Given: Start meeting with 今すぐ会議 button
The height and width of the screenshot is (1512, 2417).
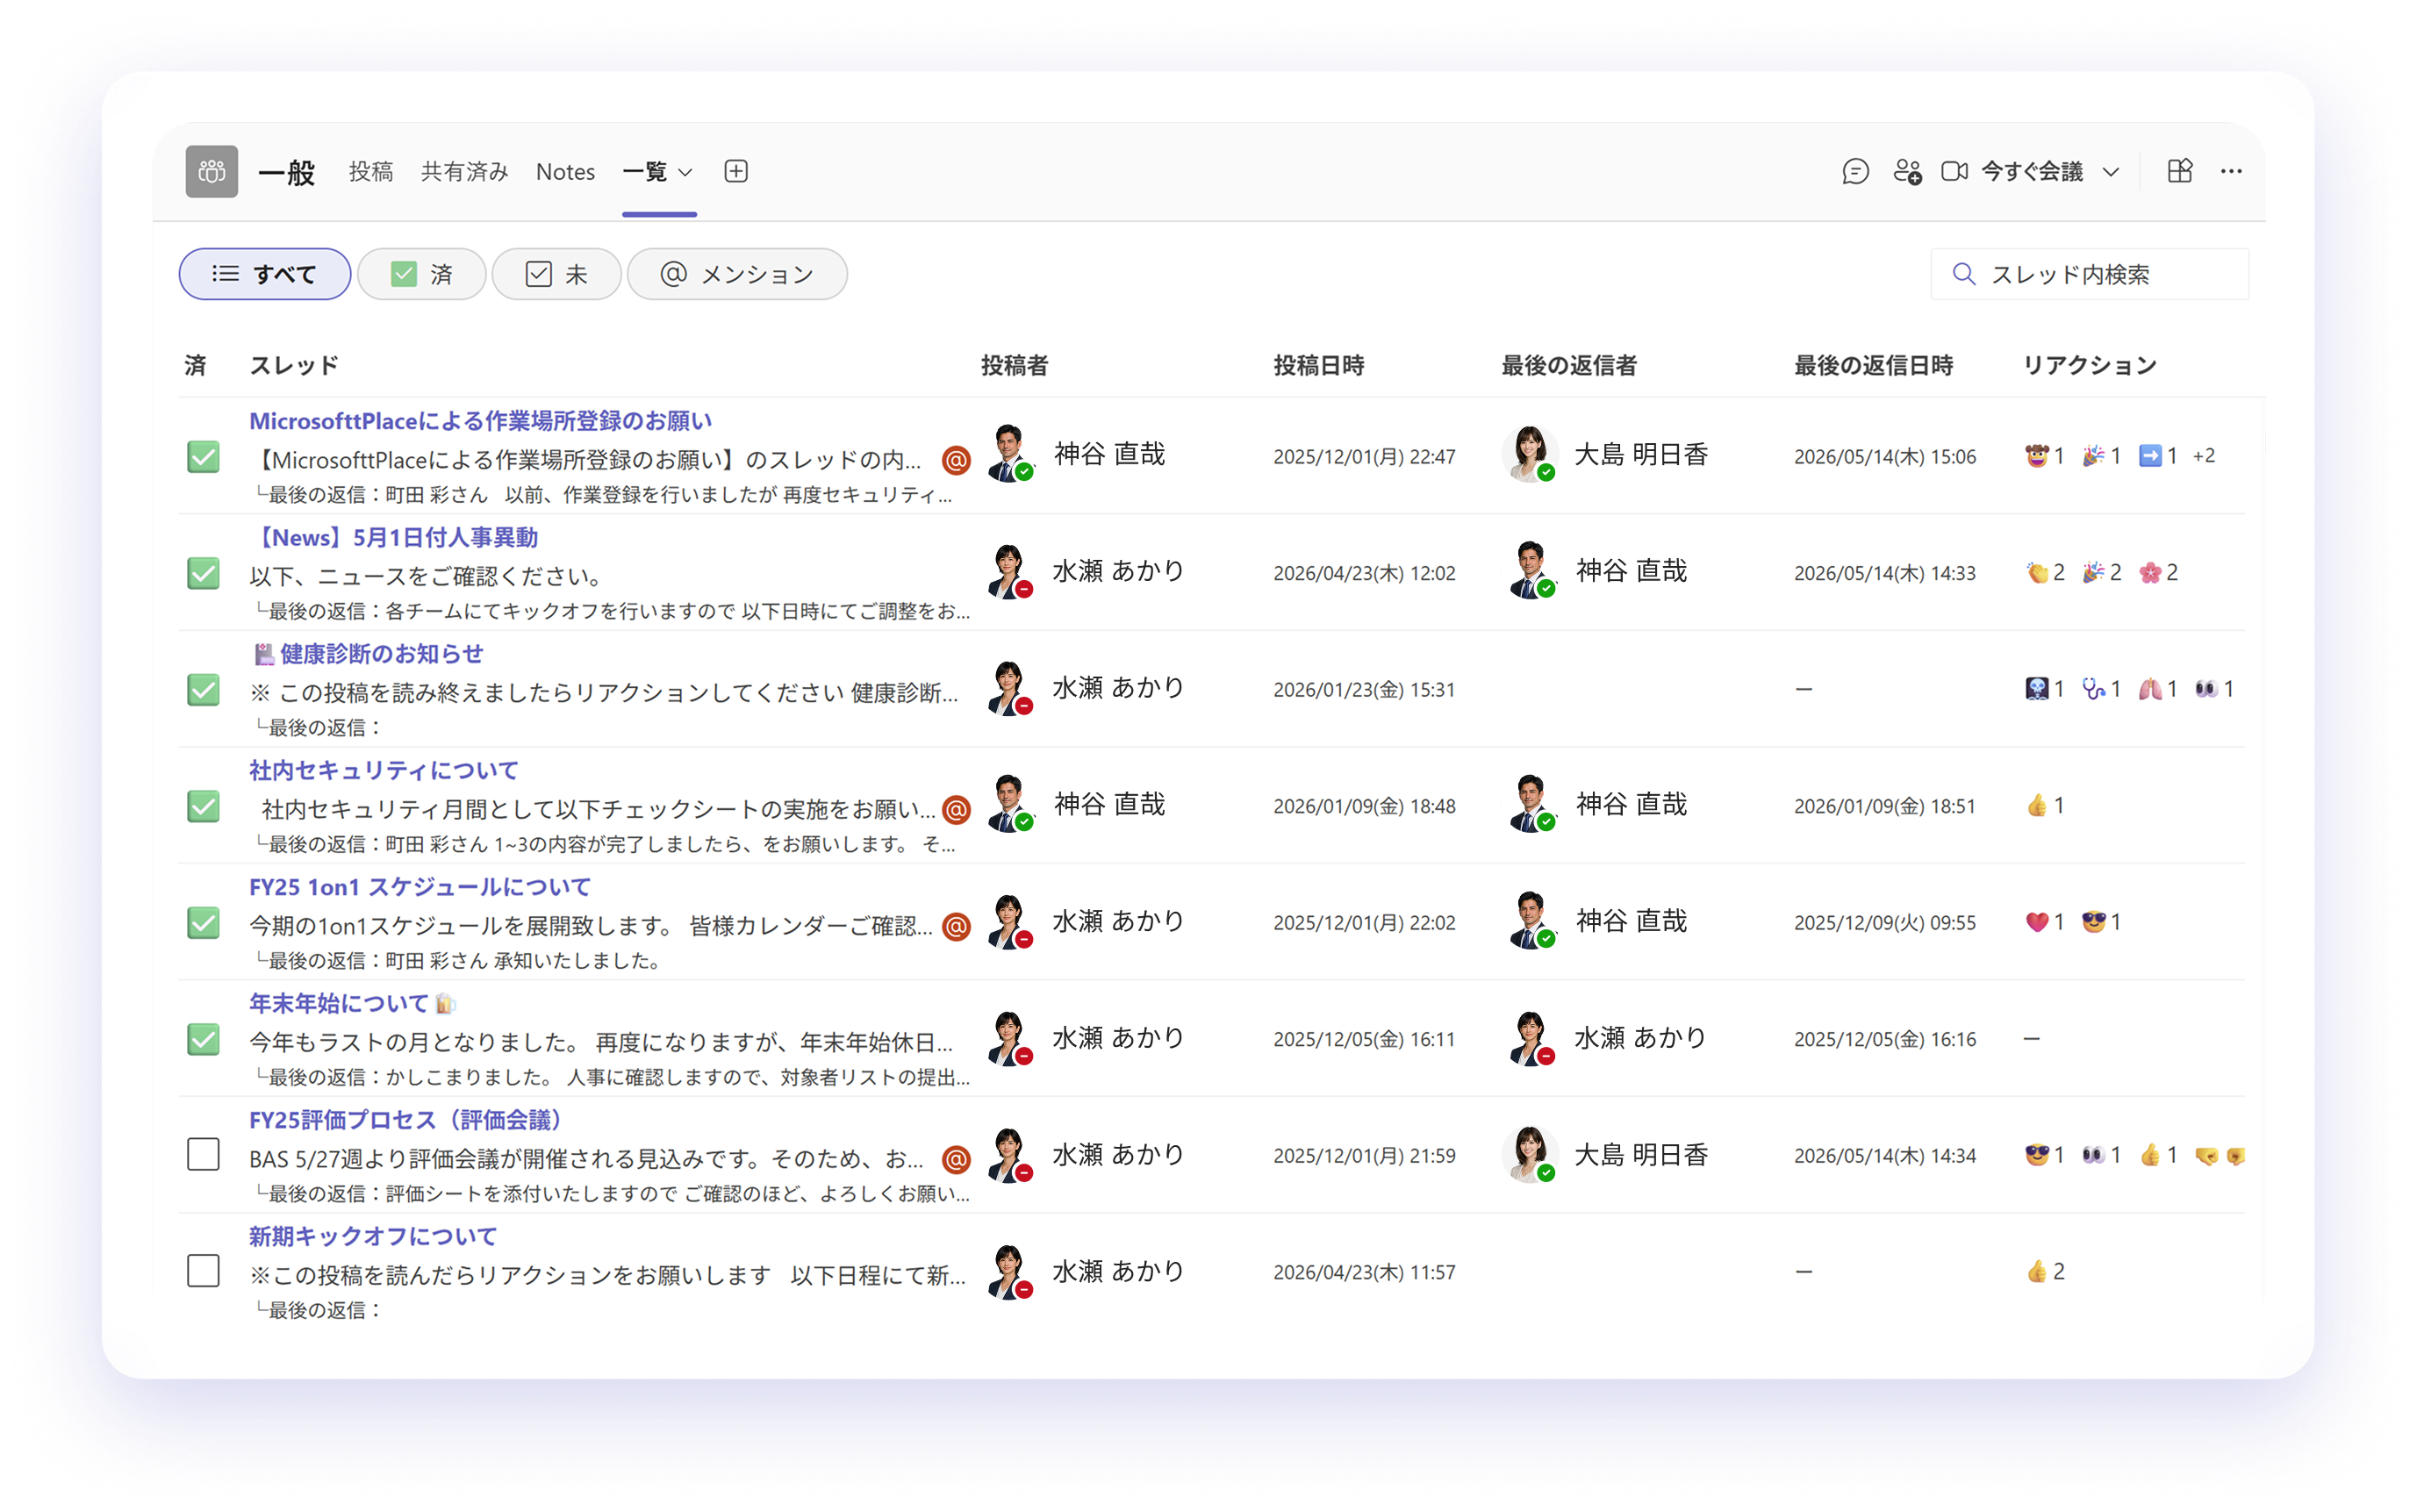Looking at the screenshot, I should click(x=2032, y=171).
